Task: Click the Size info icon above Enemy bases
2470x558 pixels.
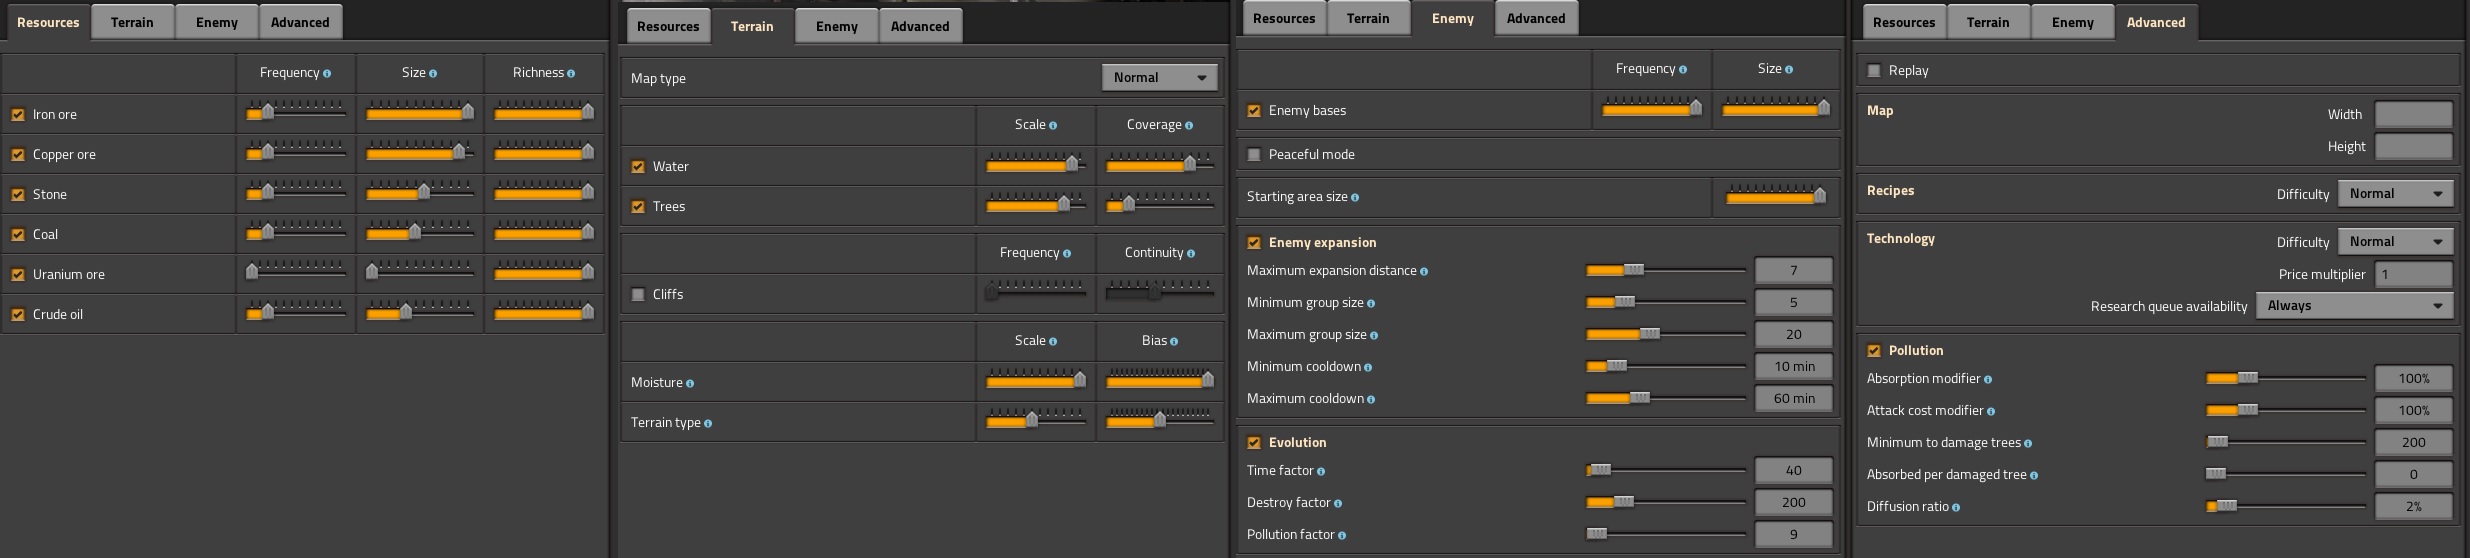Action: point(1789,69)
